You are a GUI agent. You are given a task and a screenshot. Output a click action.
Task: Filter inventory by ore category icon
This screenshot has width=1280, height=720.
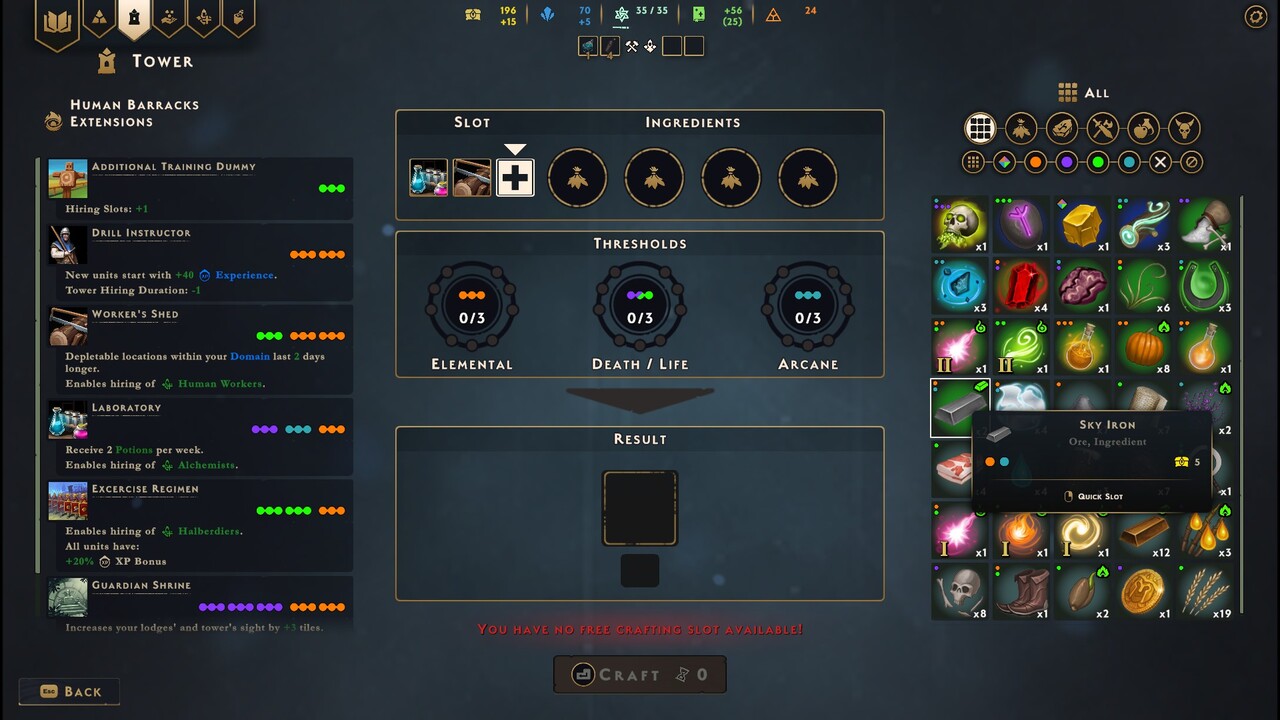pyautogui.click(x=1061, y=128)
